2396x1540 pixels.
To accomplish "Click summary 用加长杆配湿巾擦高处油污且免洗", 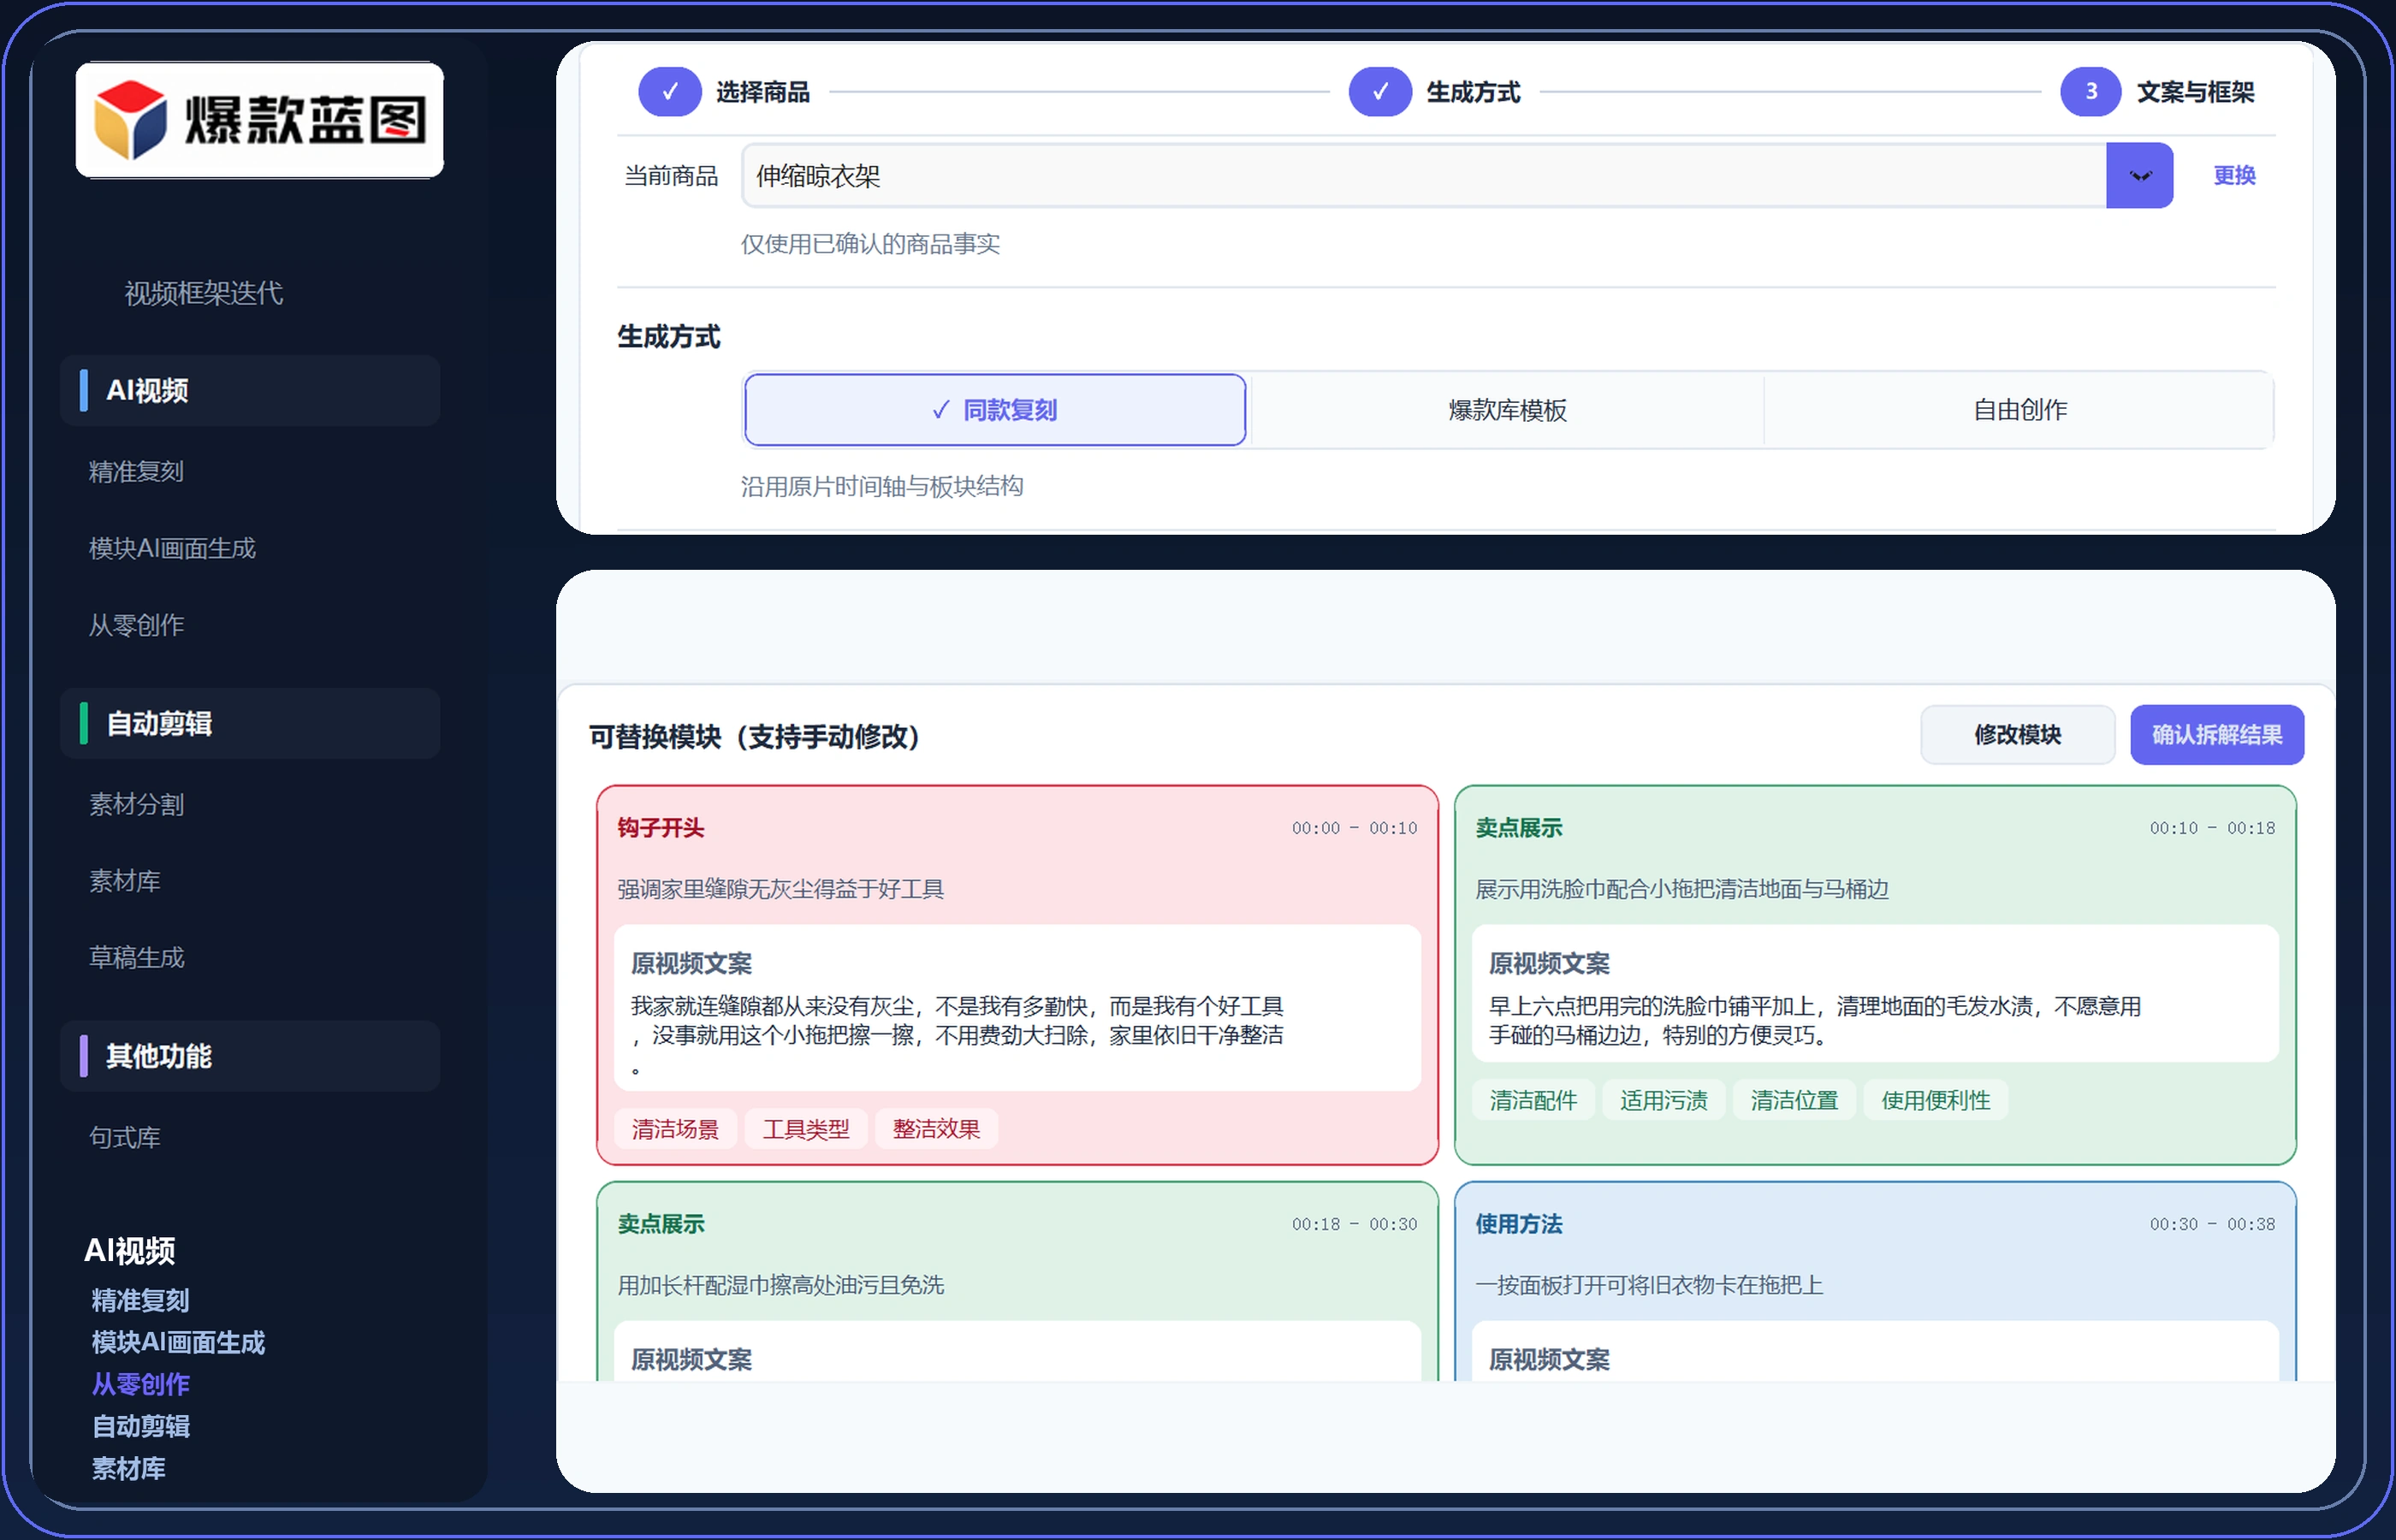I will pyautogui.click(x=780, y=1285).
